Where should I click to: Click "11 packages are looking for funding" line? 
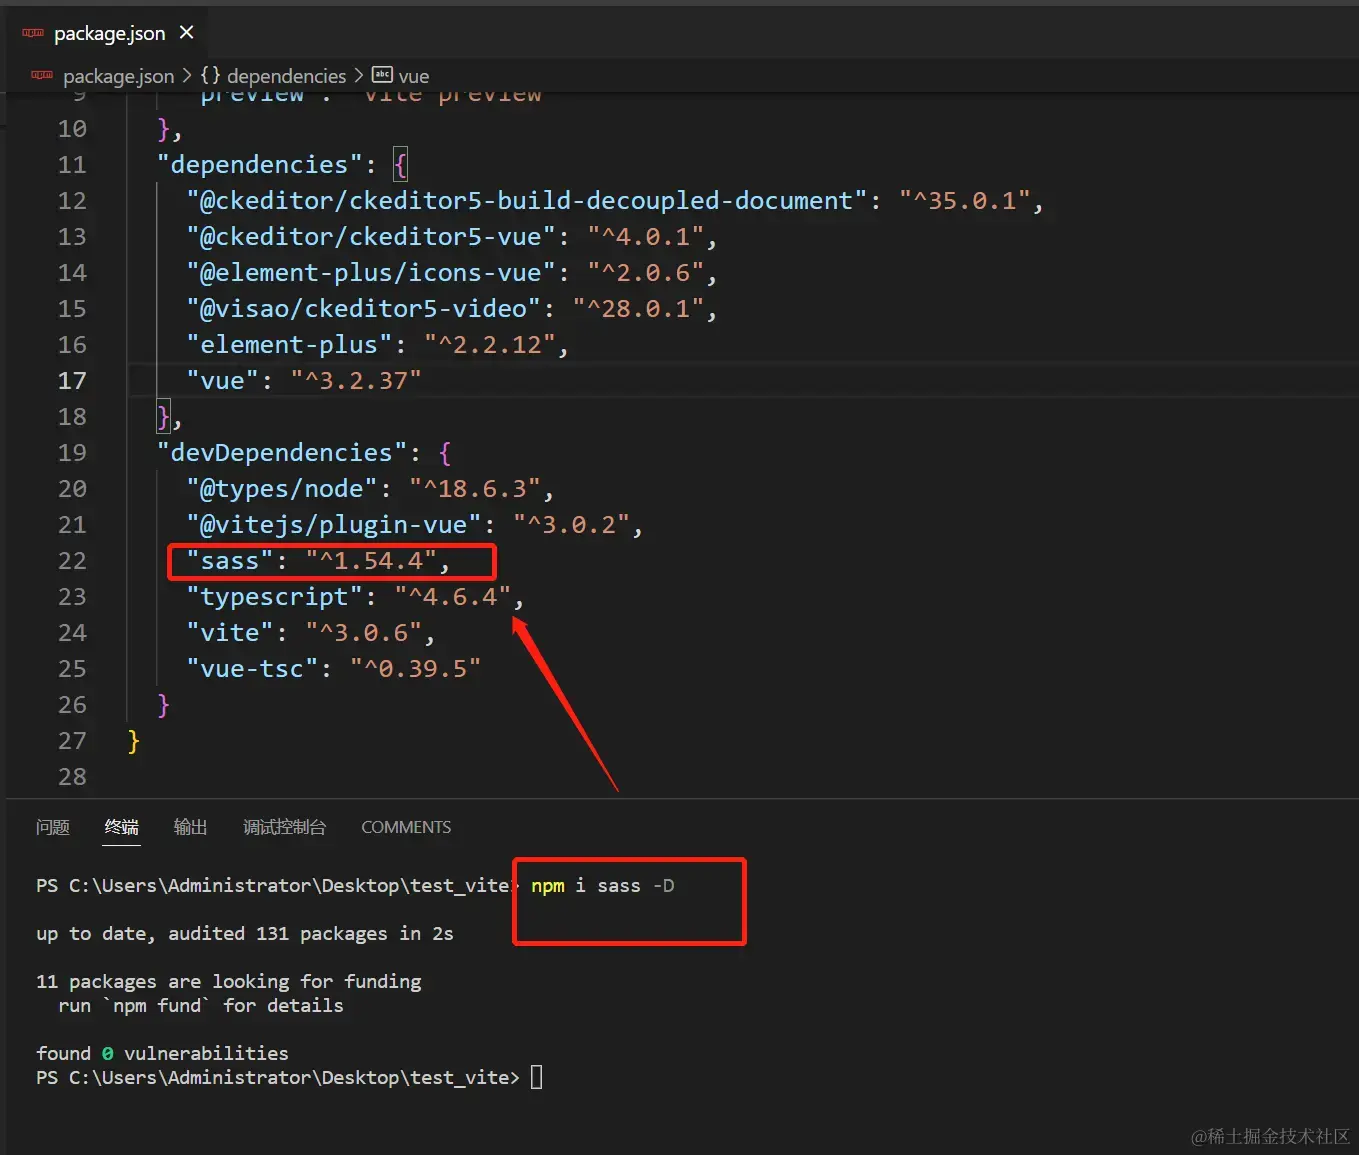tap(229, 982)
